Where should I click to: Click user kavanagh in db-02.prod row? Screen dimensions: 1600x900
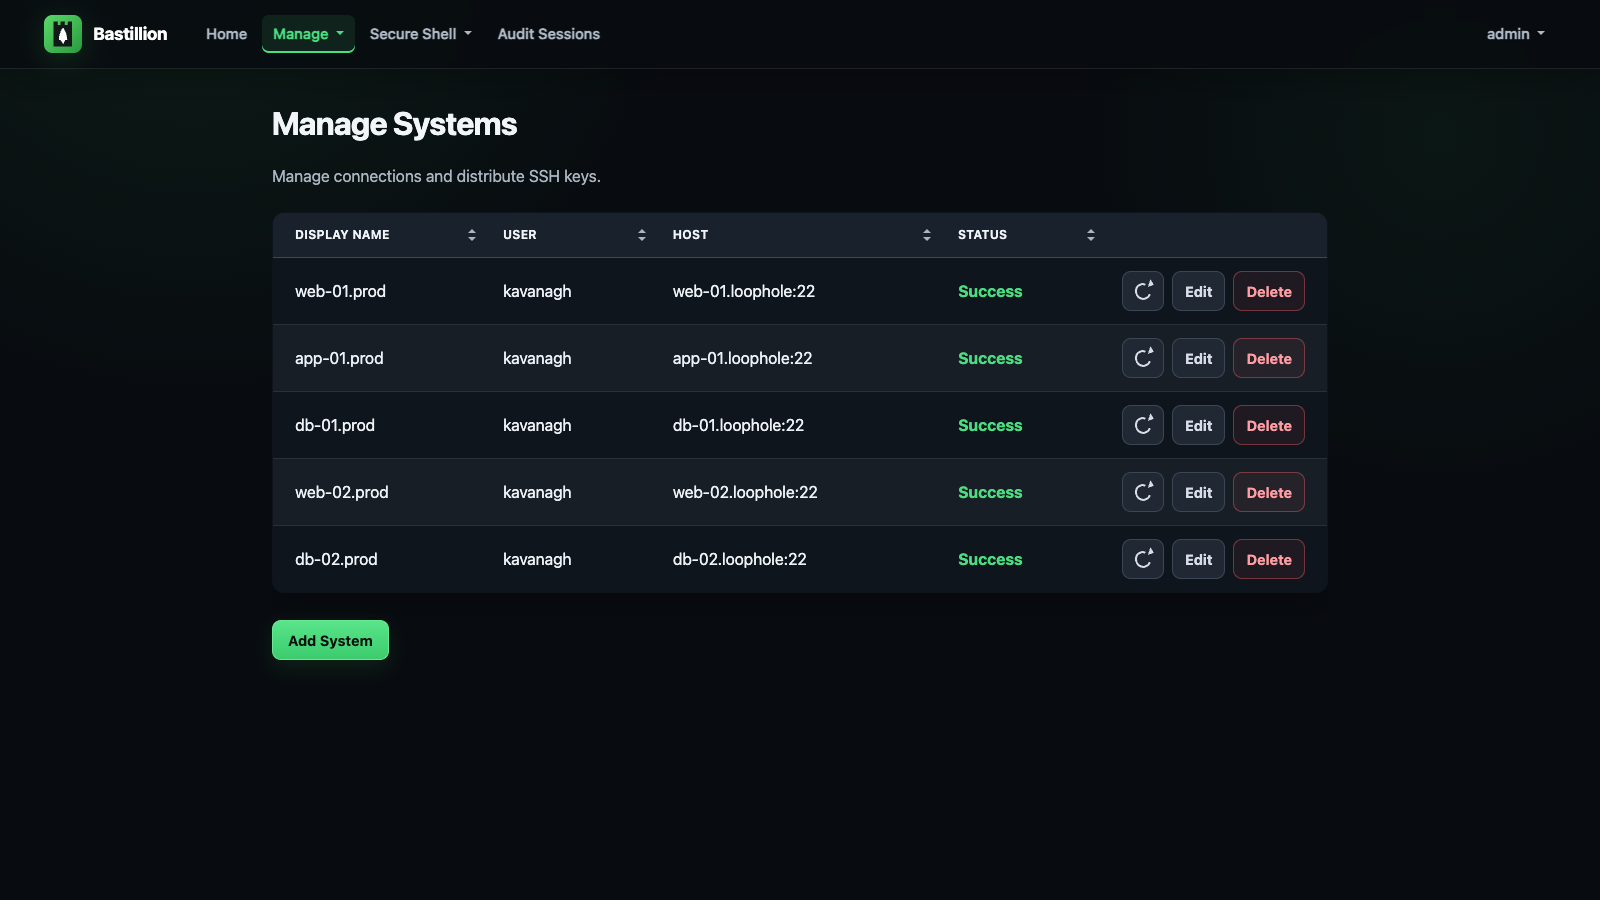point(537,559)
